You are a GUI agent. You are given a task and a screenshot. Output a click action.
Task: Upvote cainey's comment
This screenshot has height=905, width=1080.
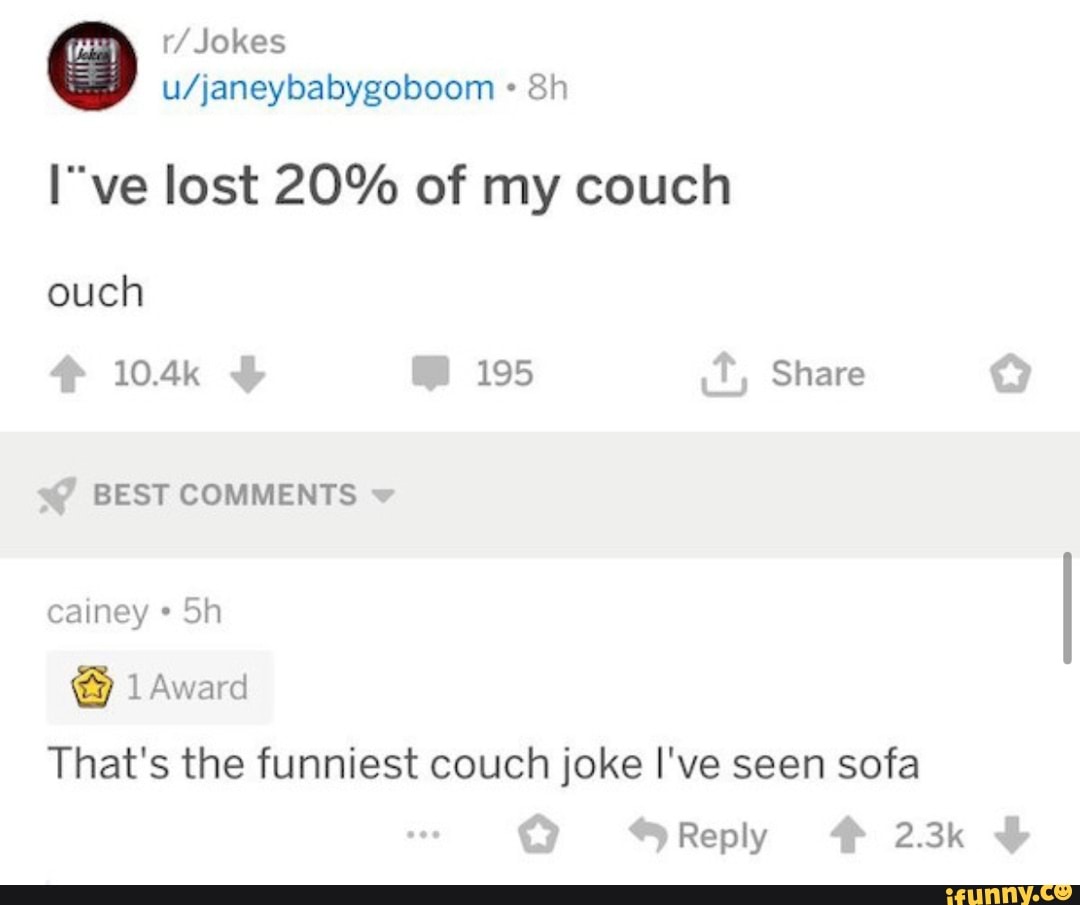pyautogui.click(x=848, y=835)
